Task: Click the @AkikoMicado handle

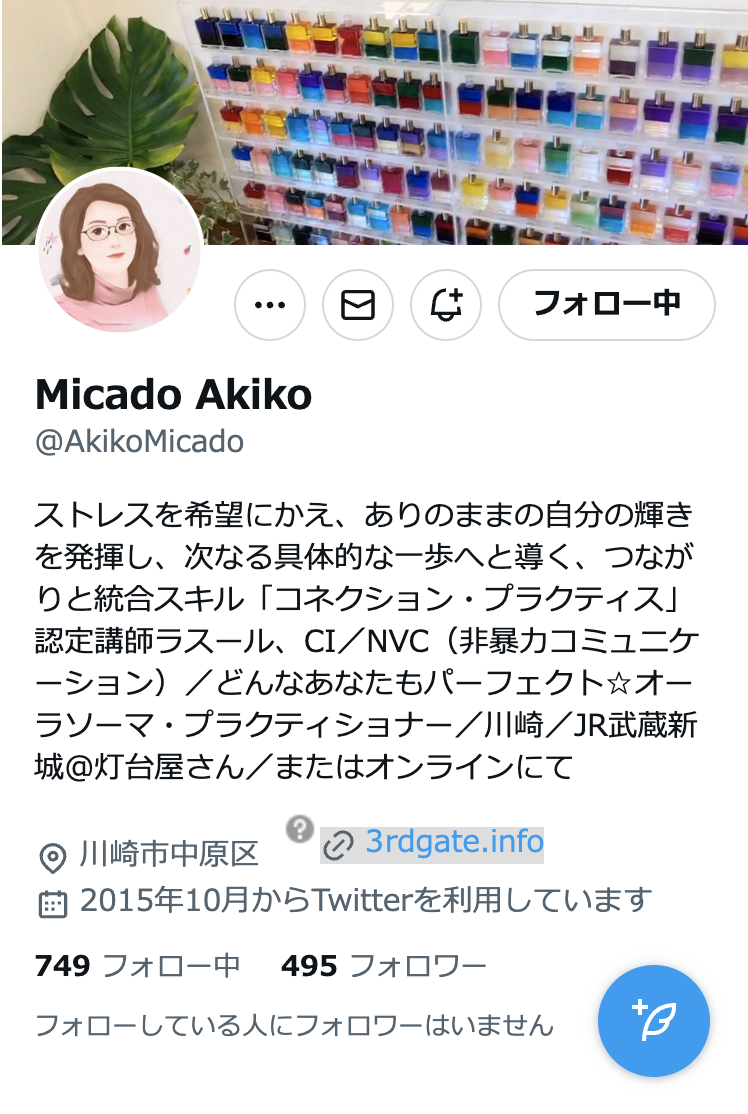Action: (139, 441)
